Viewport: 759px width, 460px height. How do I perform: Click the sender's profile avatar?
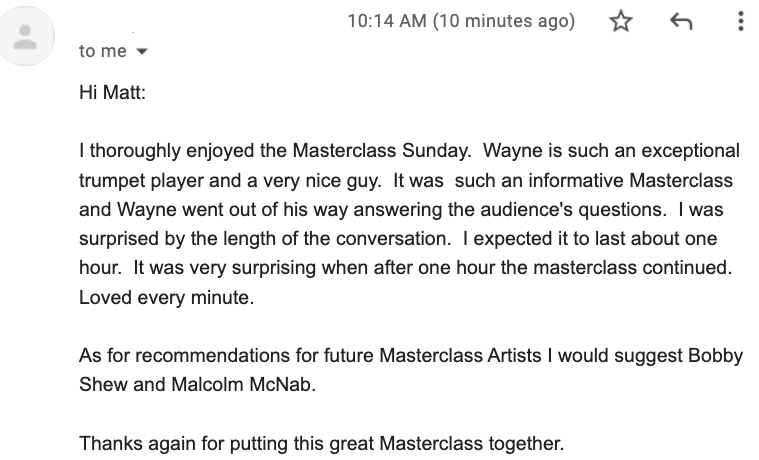tap(26, 38)
